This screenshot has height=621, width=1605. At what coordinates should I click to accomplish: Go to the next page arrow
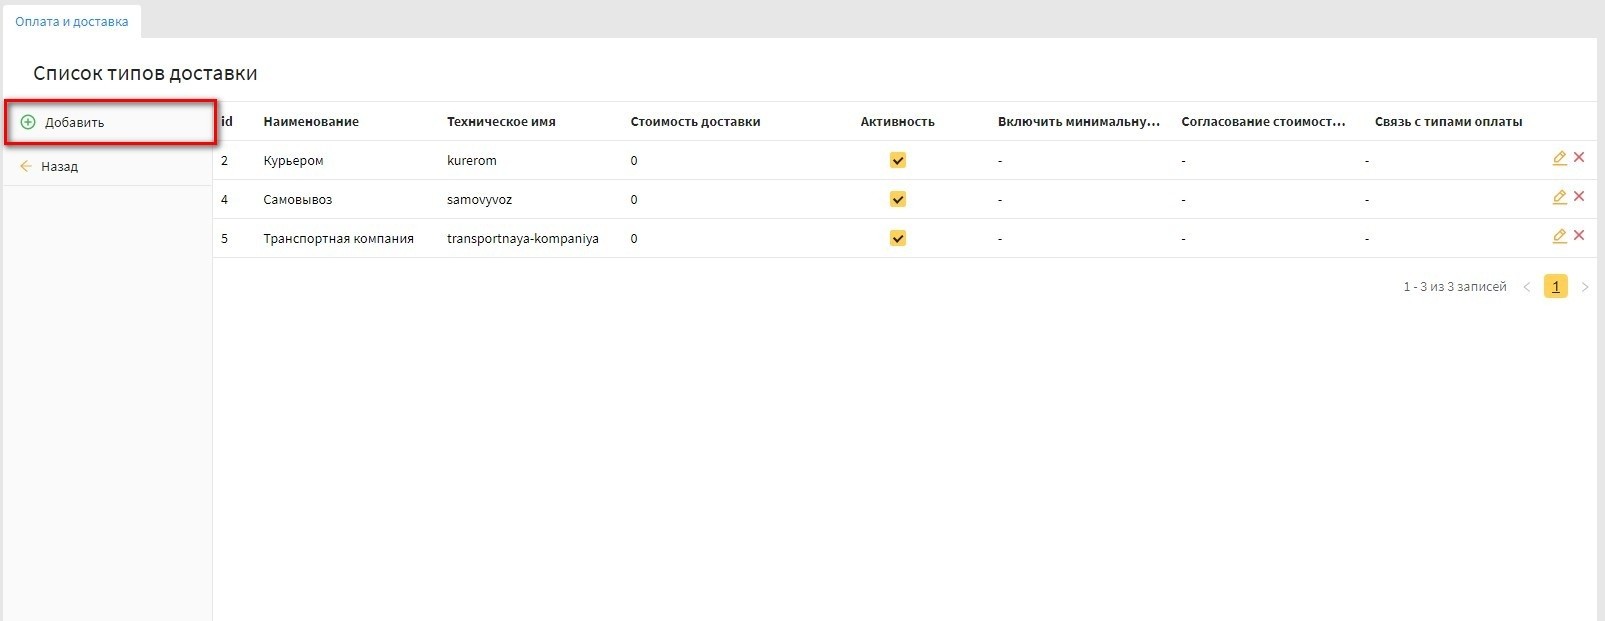pos(1584,287)
